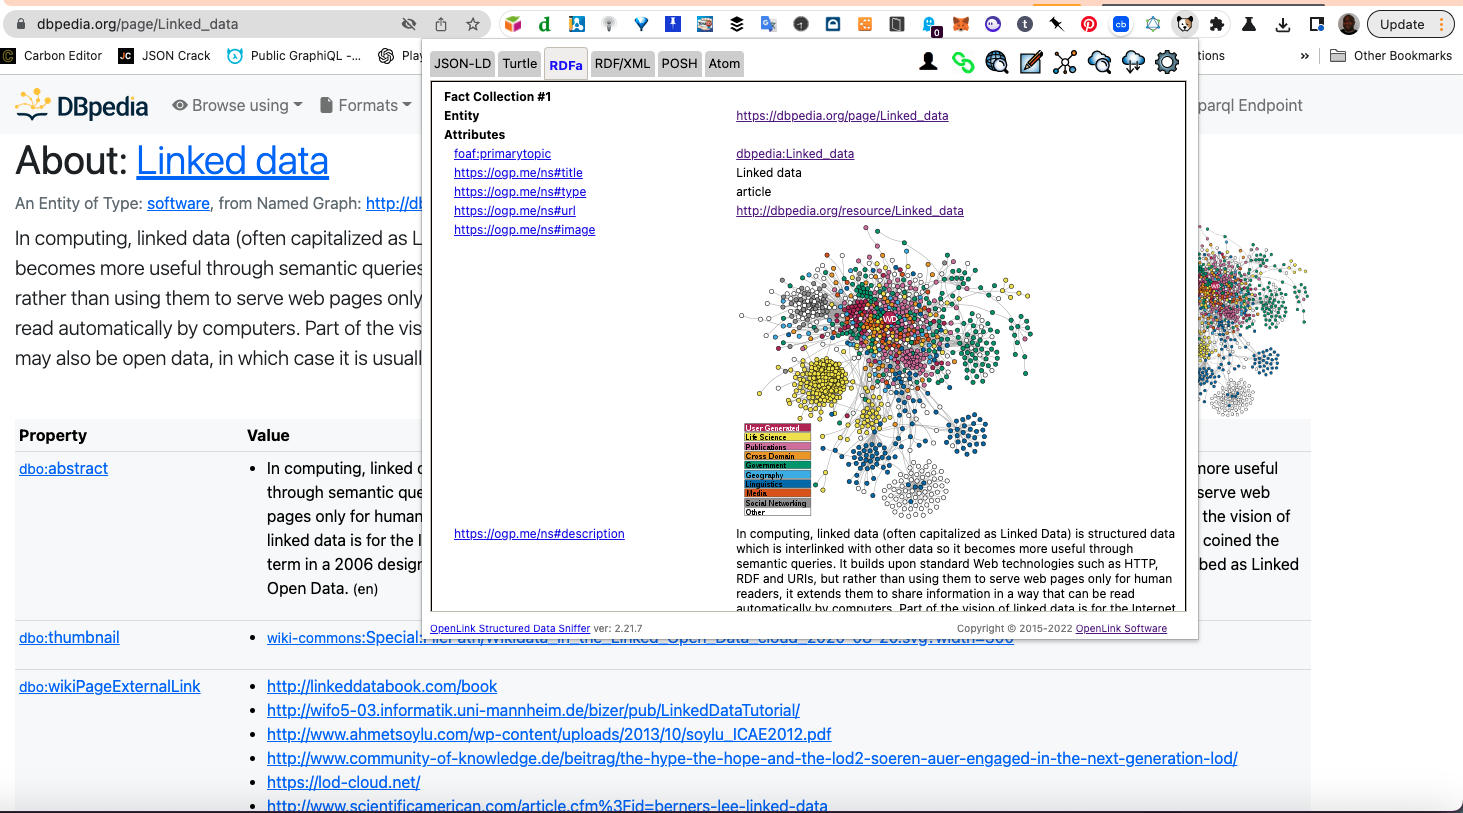Click the Google Translate extension icon

(x=769, y=24)
